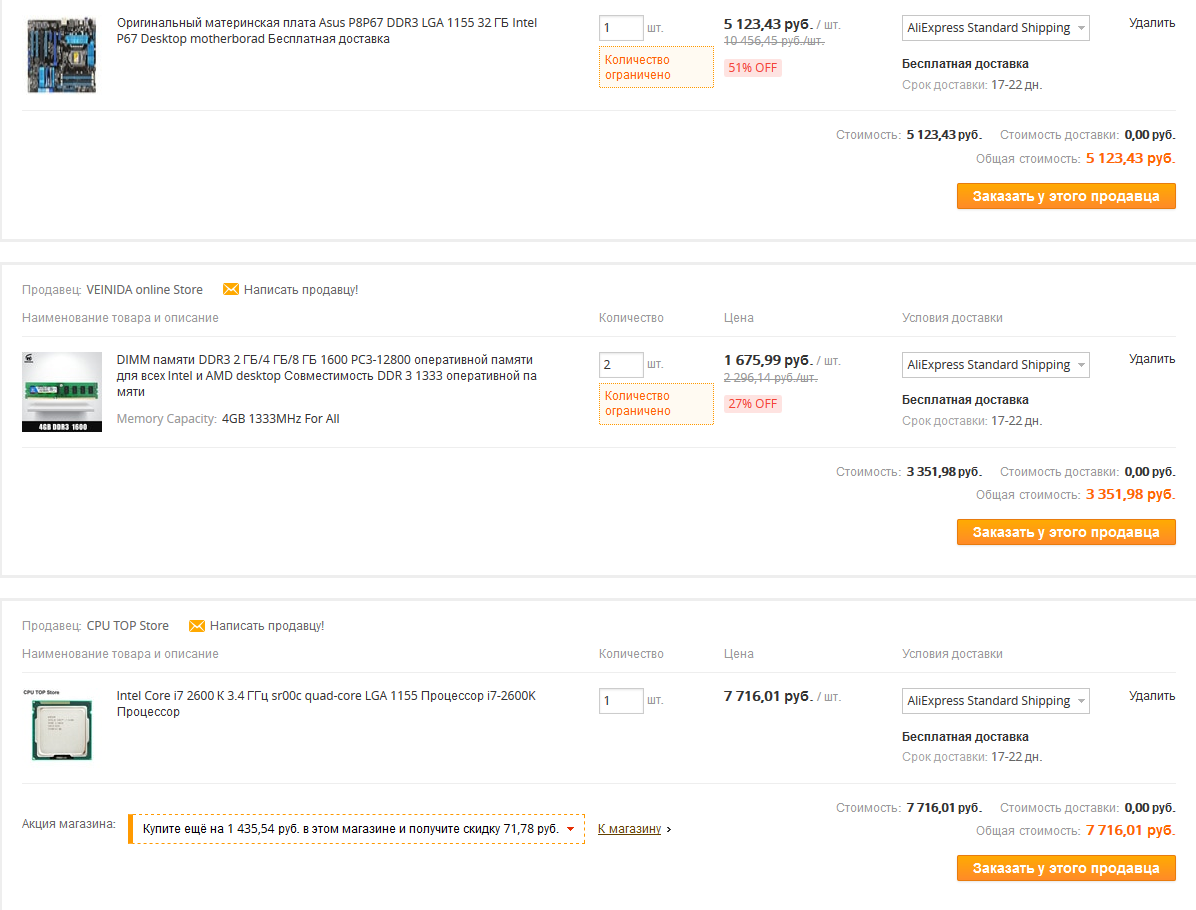Remove the DDR3 memory from cart
Viewport: 1196px width, 910px height.
point(1152,359)
